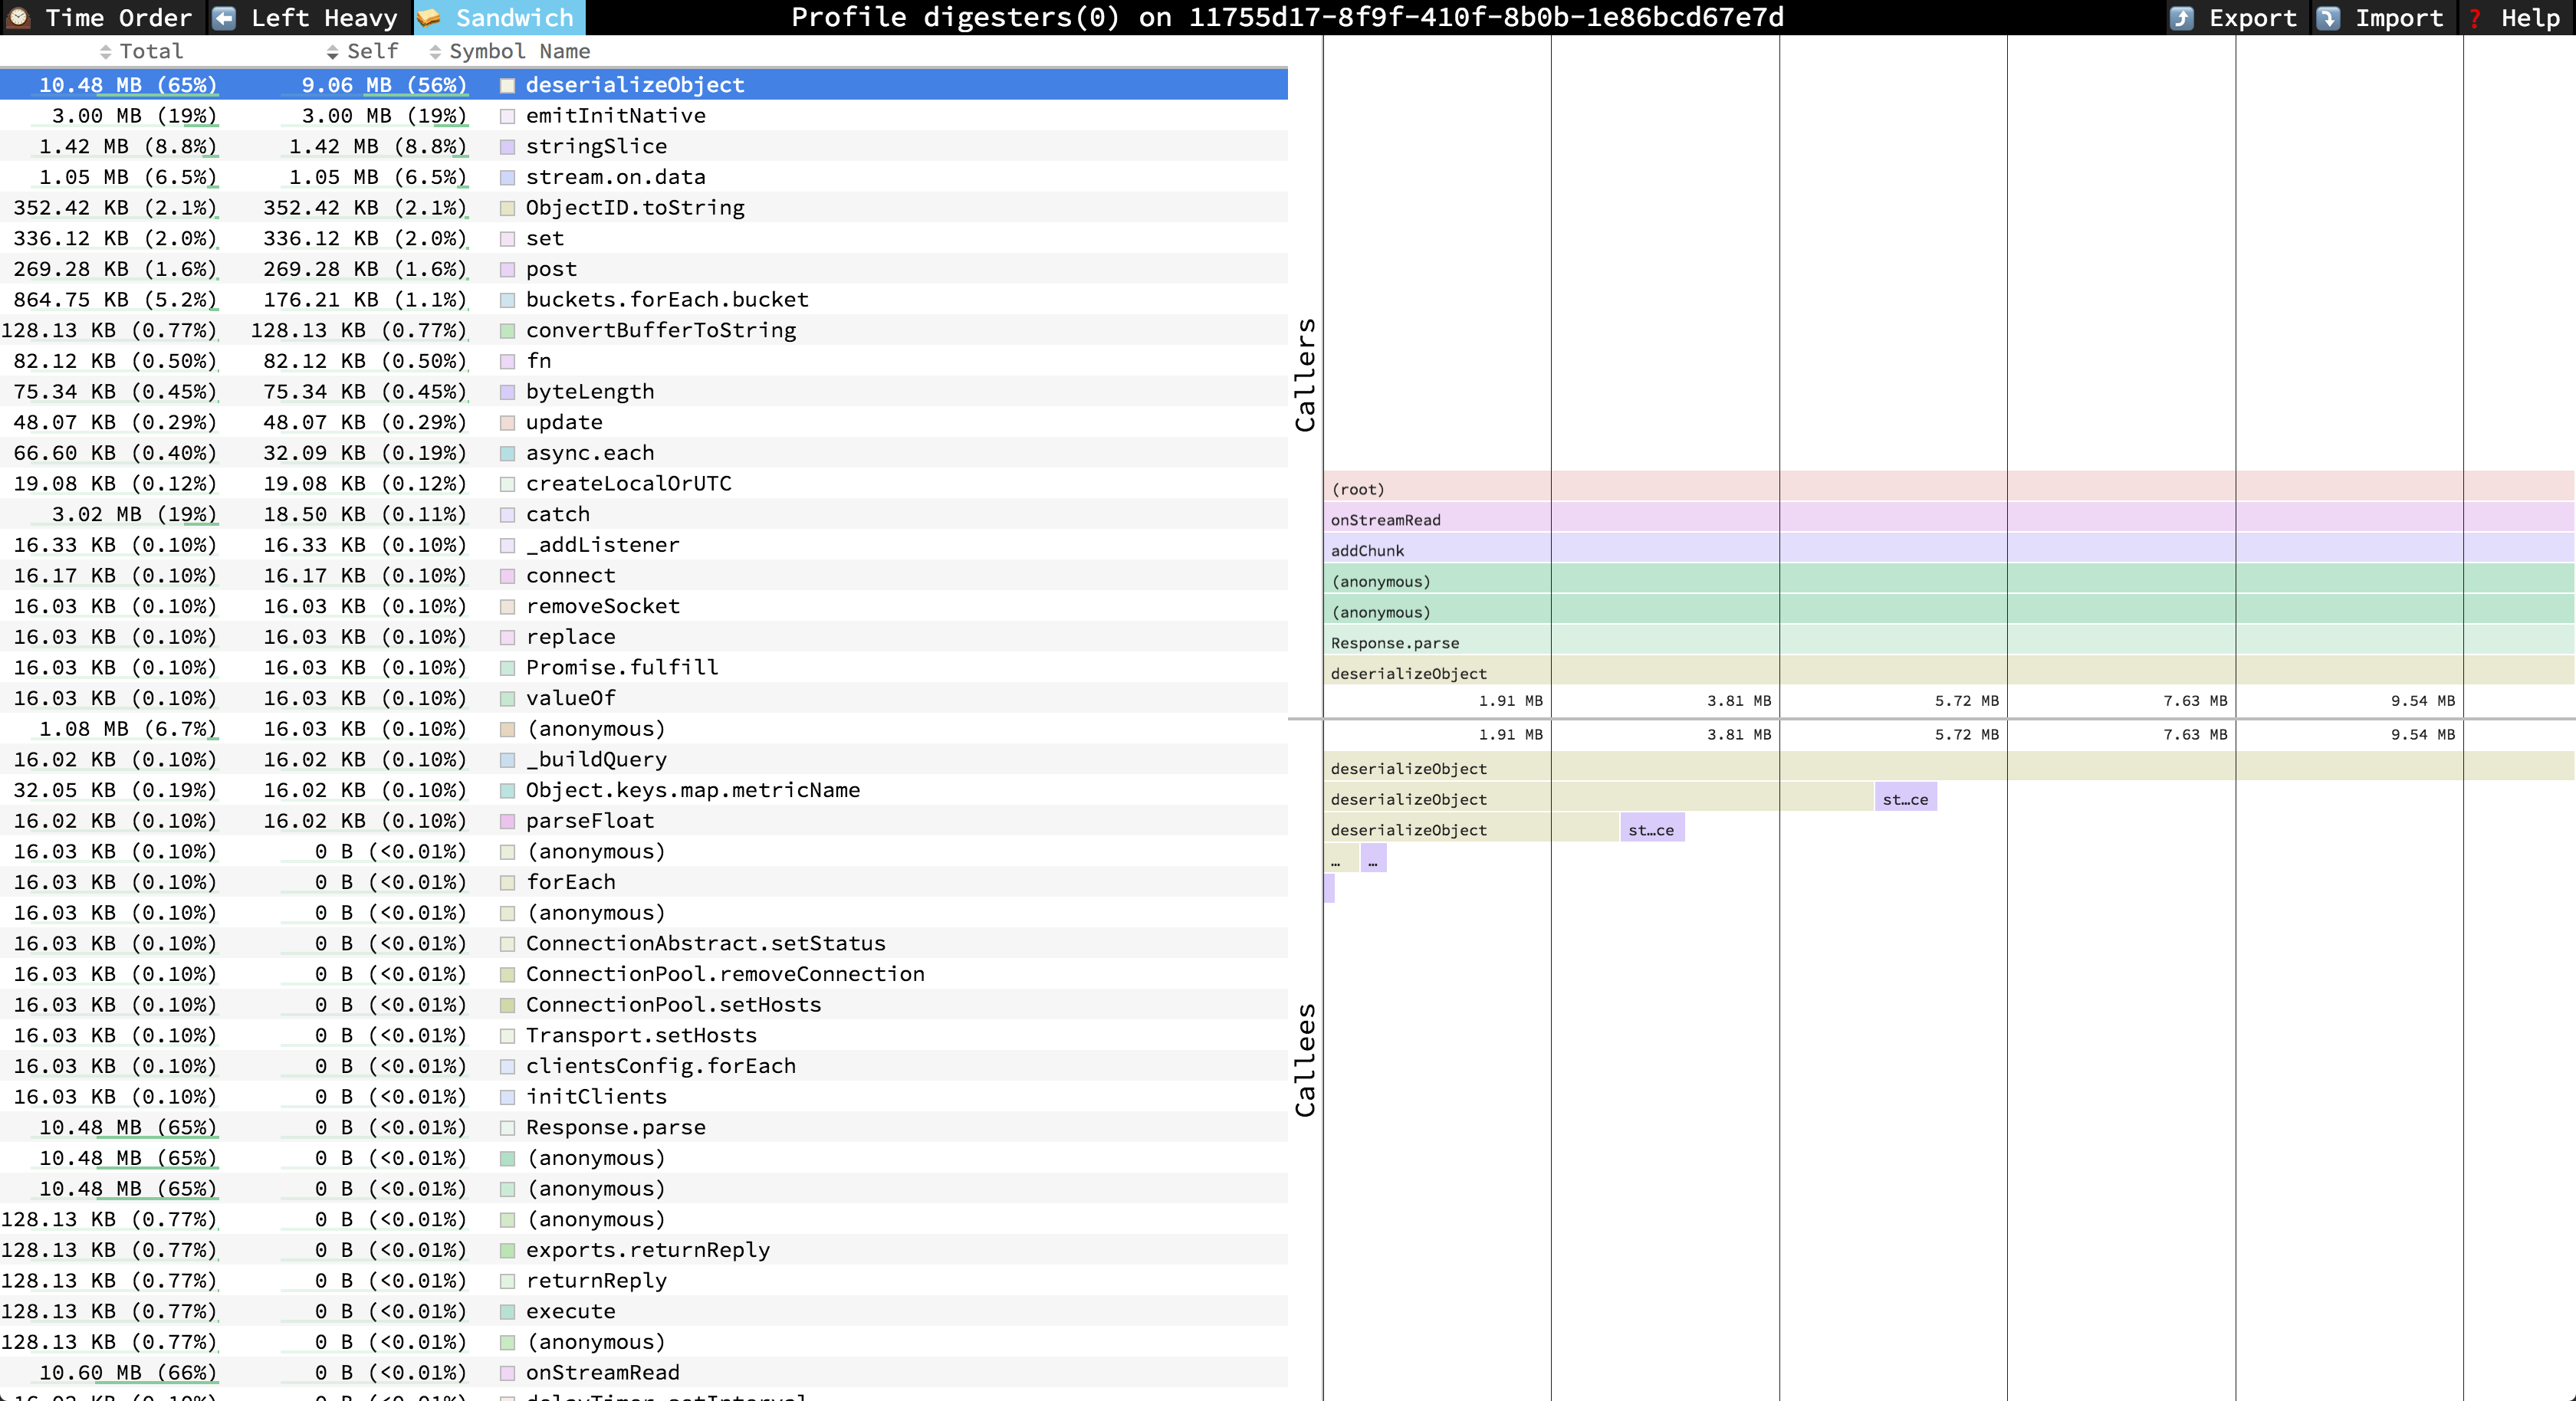2576x1401 pixels.
Task: Click the Import arrow icon
Action: coord(2328,17)
